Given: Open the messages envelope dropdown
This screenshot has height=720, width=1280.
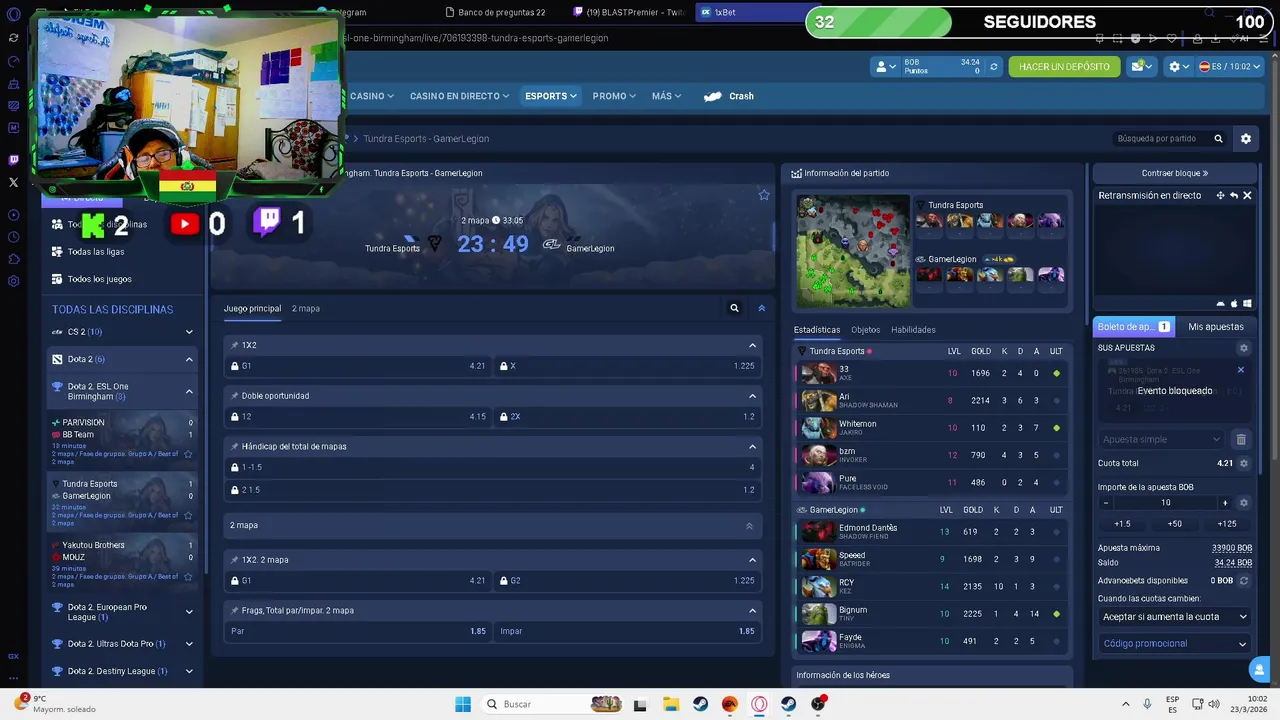Looking at the screenshot, I should click(x=1141, y=67).
